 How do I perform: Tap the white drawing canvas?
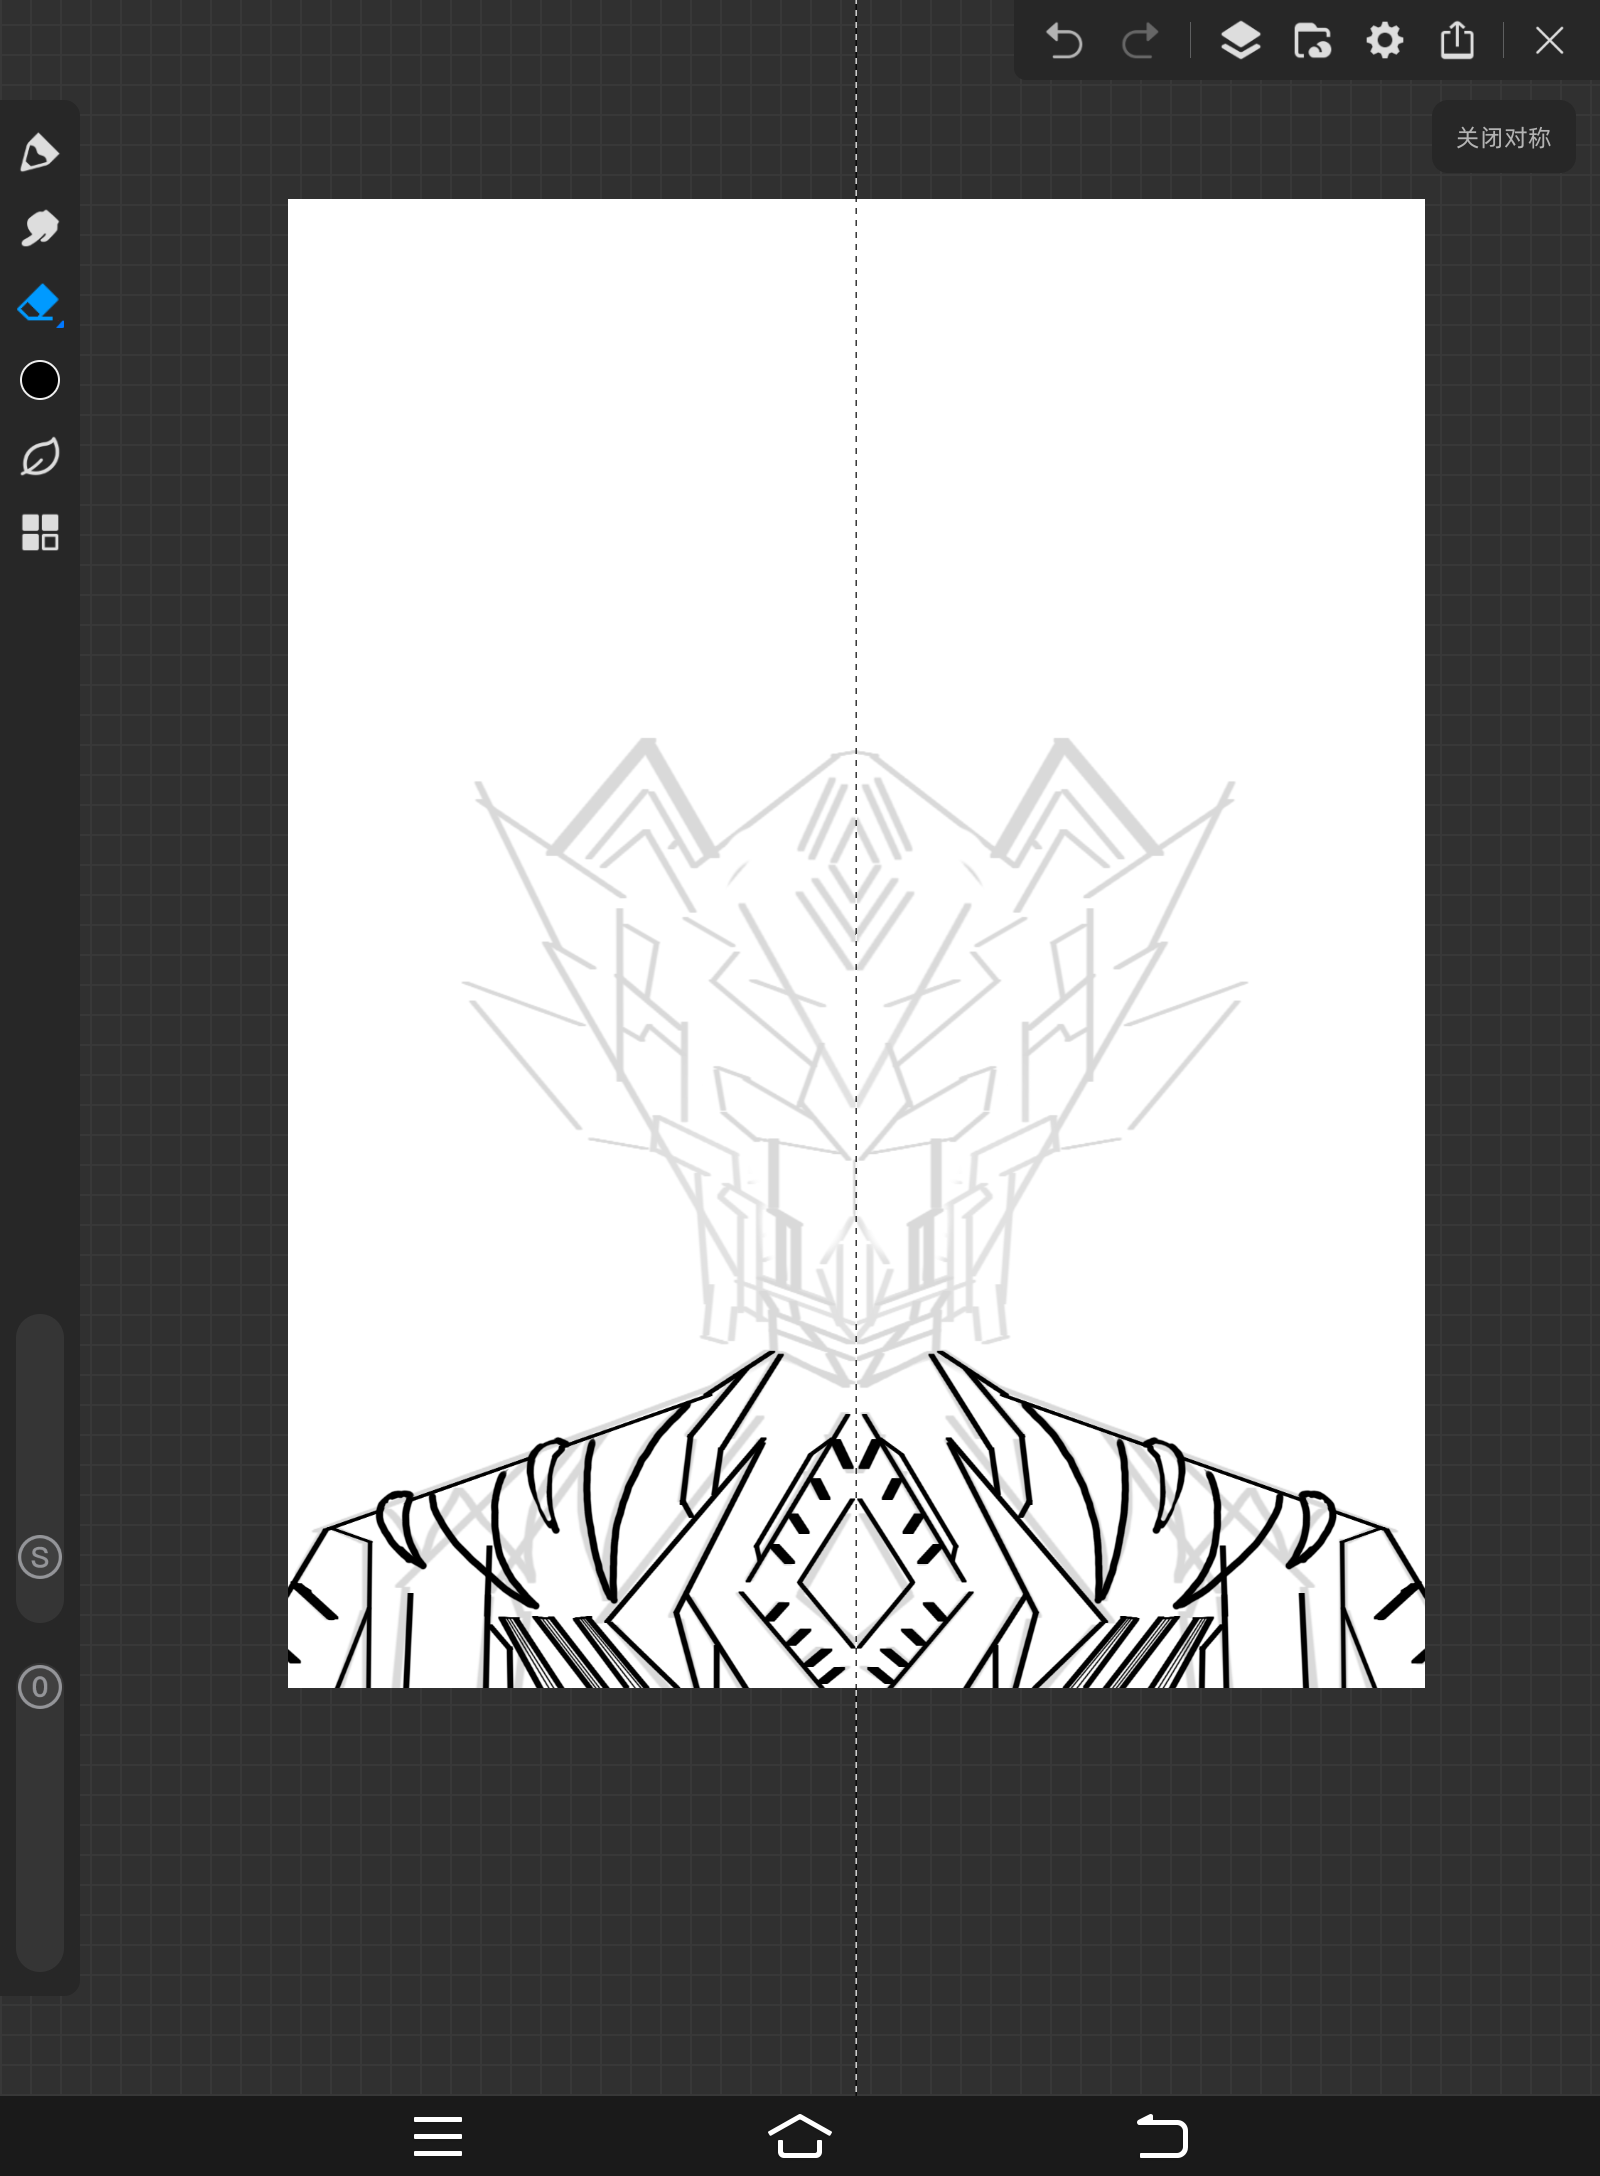tap(856, 943)
